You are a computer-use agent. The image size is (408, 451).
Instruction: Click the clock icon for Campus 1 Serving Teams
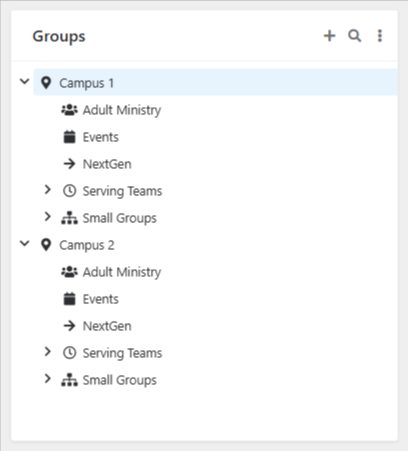pos(69,191)
